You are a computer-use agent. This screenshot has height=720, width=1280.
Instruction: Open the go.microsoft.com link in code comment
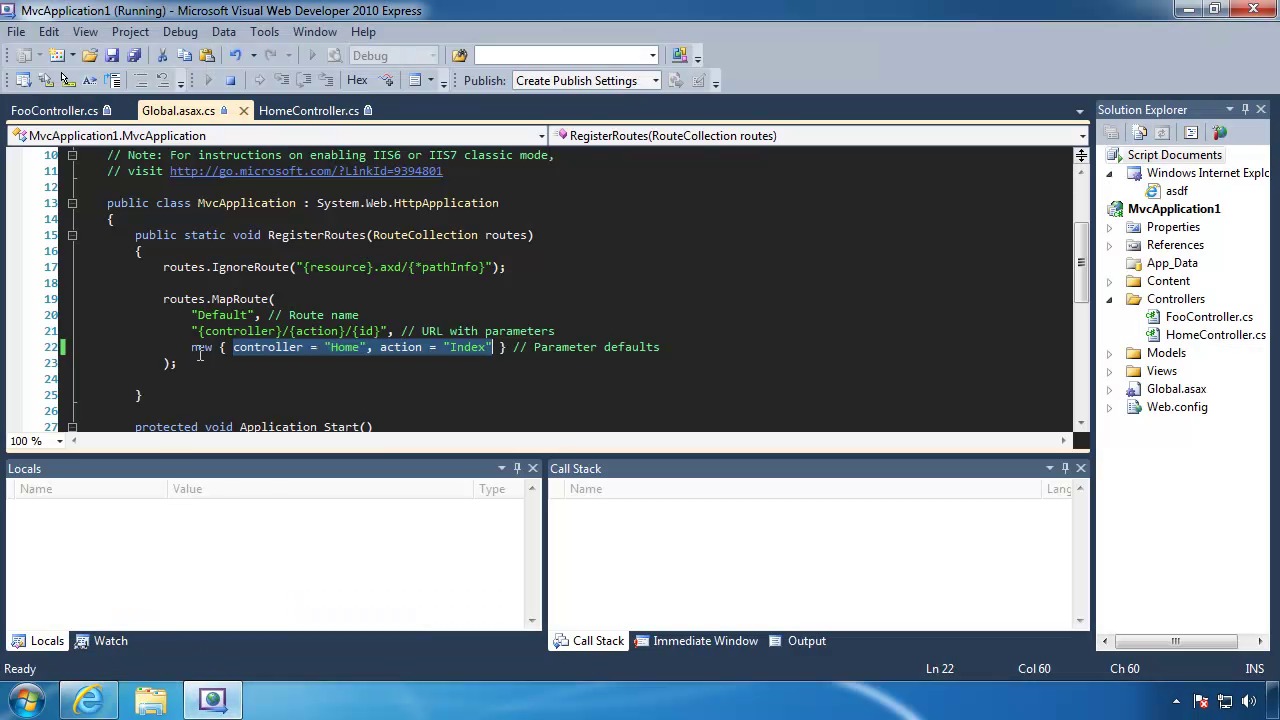(x=305, y=171)
